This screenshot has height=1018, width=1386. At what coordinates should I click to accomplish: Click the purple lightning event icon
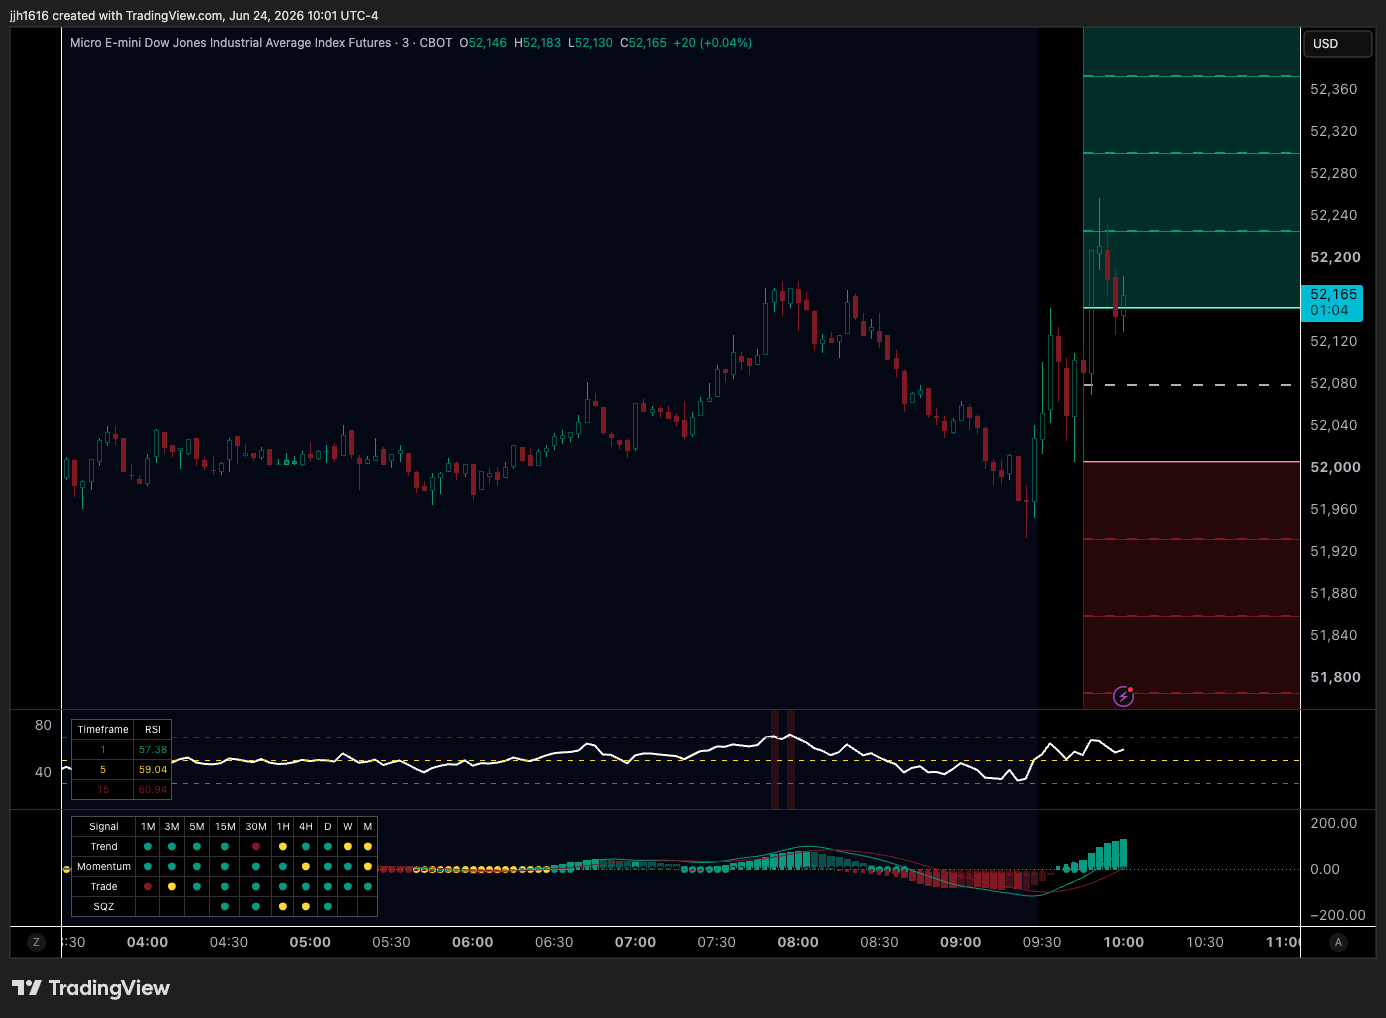(x=1123, y=696)
